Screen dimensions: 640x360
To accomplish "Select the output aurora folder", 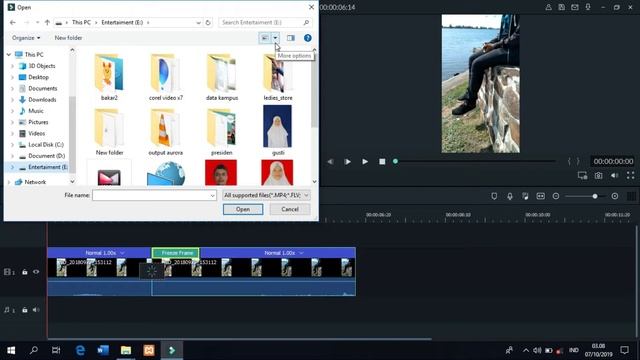I will (x=165, y=132).
